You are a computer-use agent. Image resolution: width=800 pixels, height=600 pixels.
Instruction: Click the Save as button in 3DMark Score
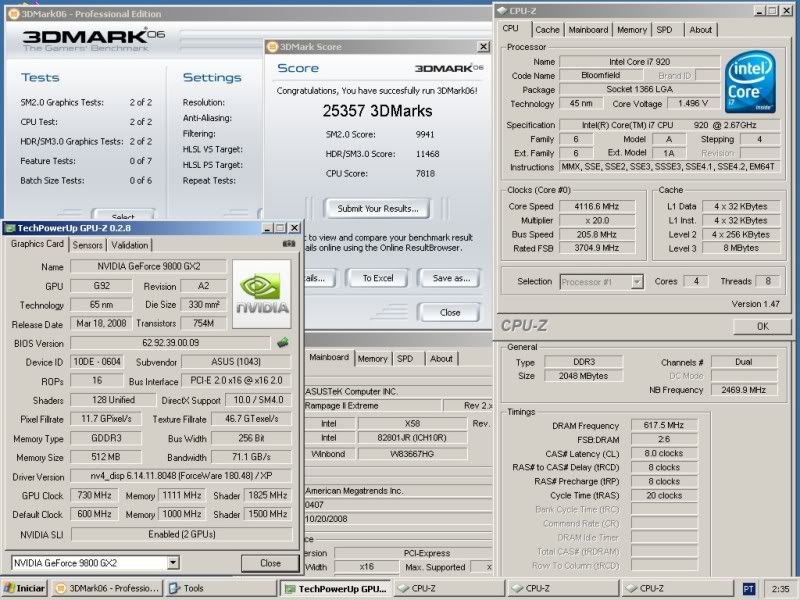coord(451,278)
